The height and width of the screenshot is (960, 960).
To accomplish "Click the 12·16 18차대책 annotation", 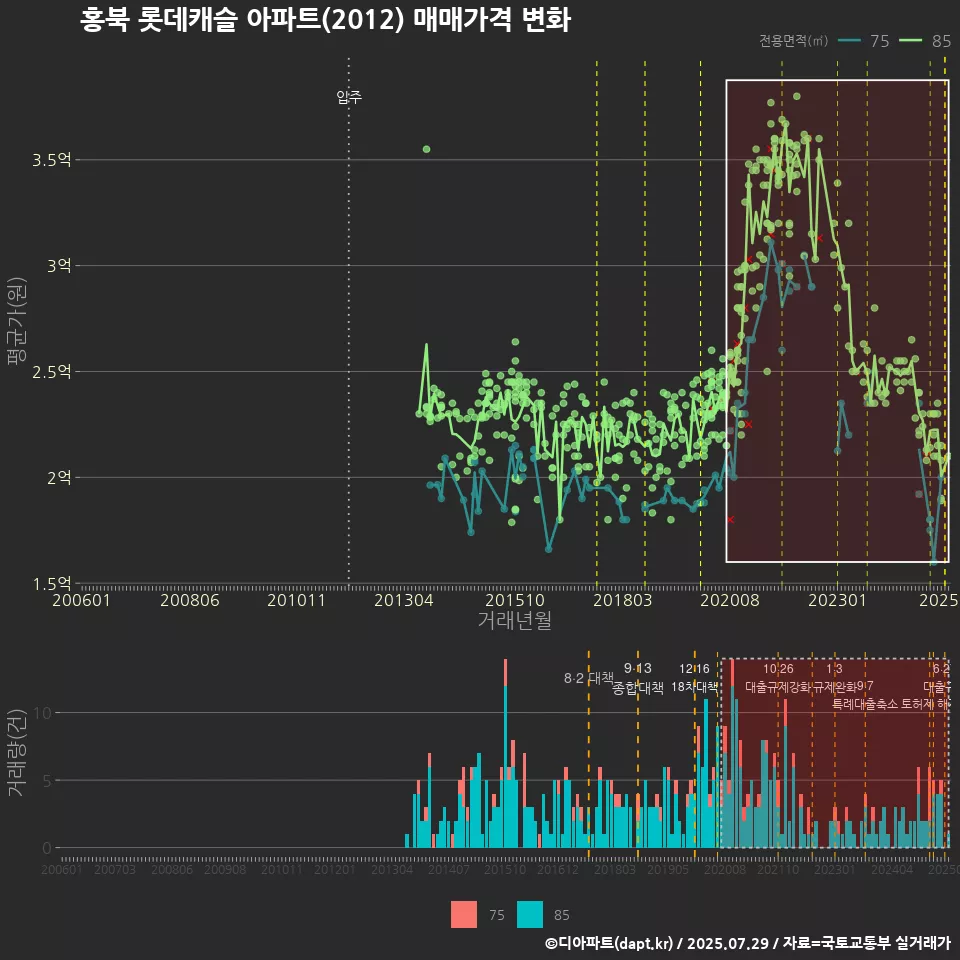I will [x=694, y=678].
